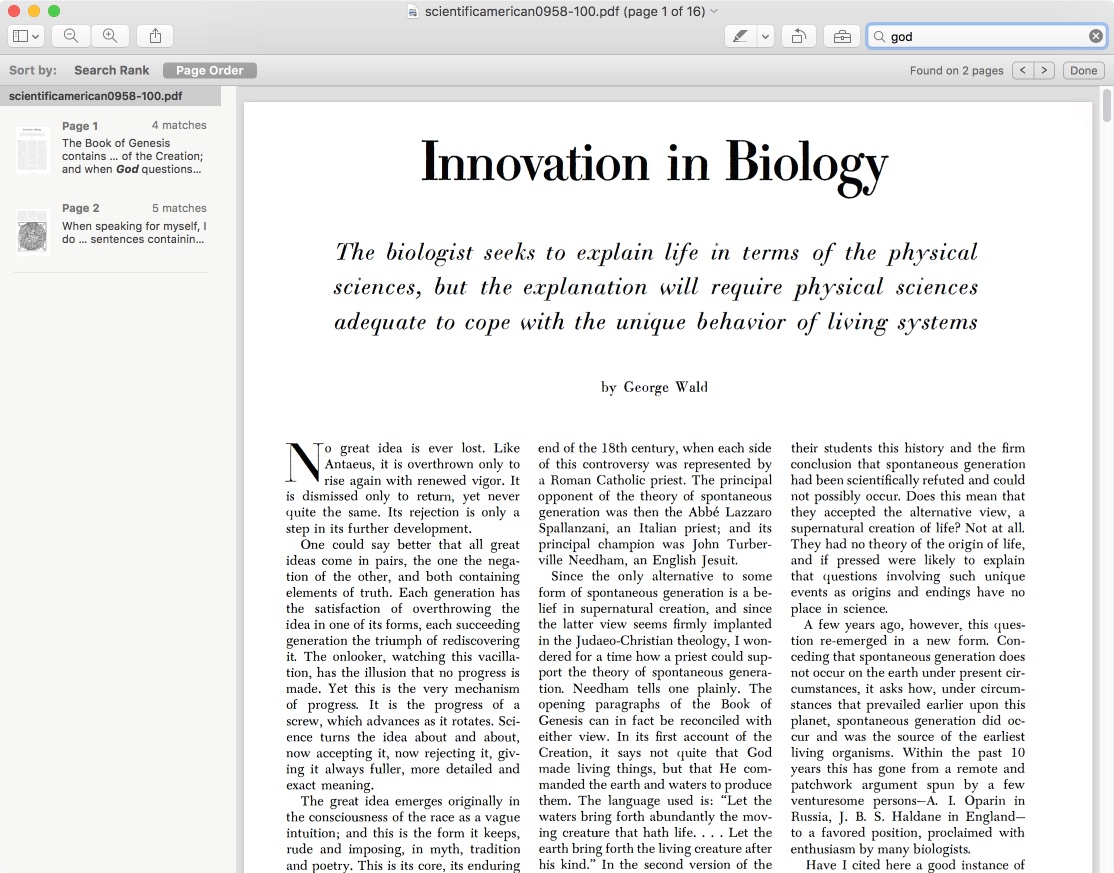The width and height of the screenshot is (1114, 873).
Task: Go to next search match
Action: [x=1044, y=70]
